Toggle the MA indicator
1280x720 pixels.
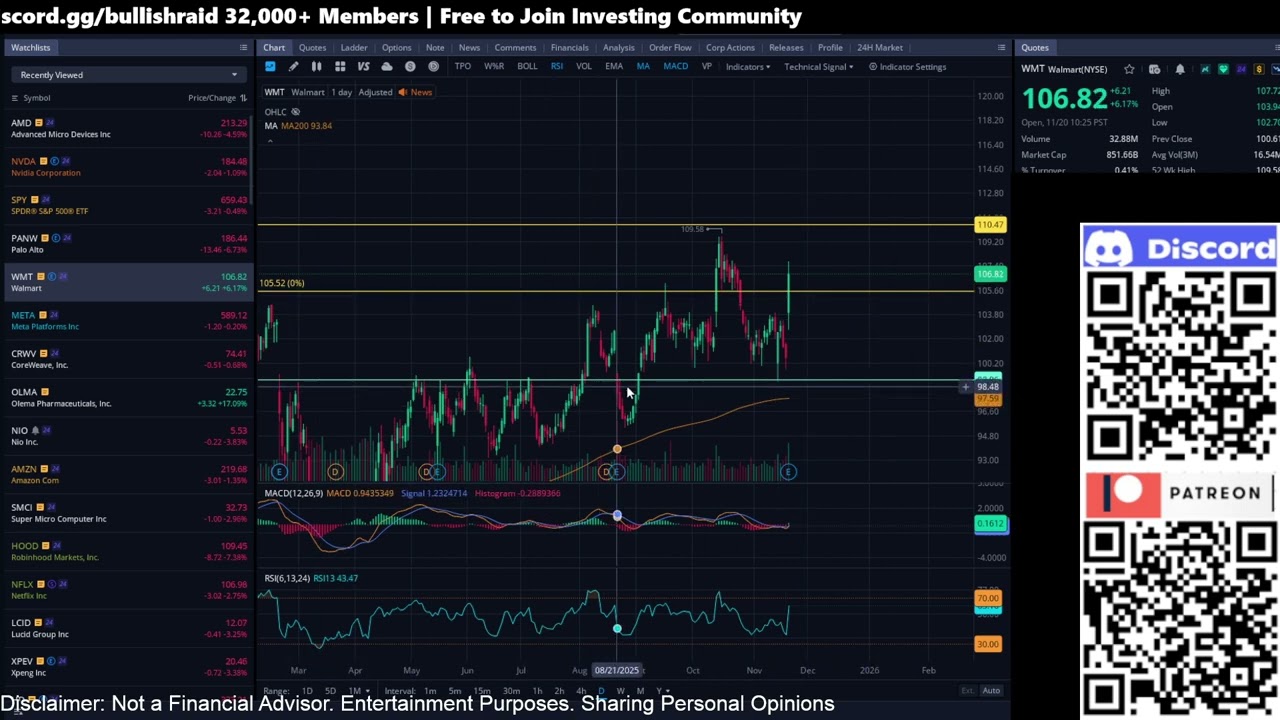point(643,67)
